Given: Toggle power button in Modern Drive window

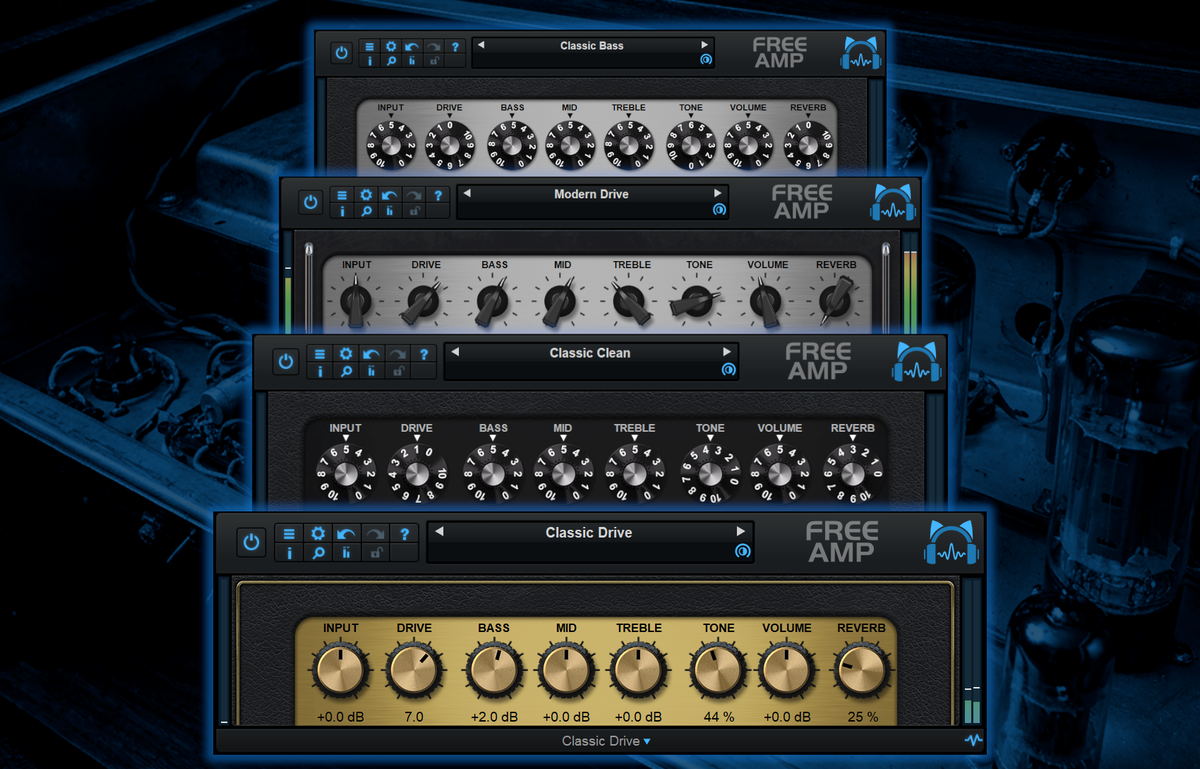Looking at the screenshot, I should click(311, 203).
